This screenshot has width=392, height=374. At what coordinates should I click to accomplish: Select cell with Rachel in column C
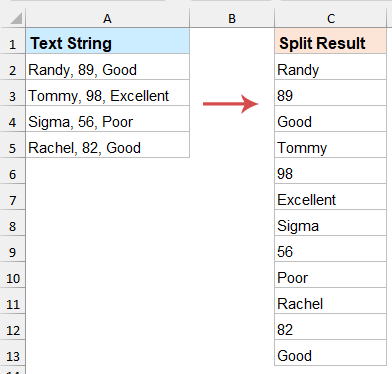pyautogui.click(x=330, y=301)
